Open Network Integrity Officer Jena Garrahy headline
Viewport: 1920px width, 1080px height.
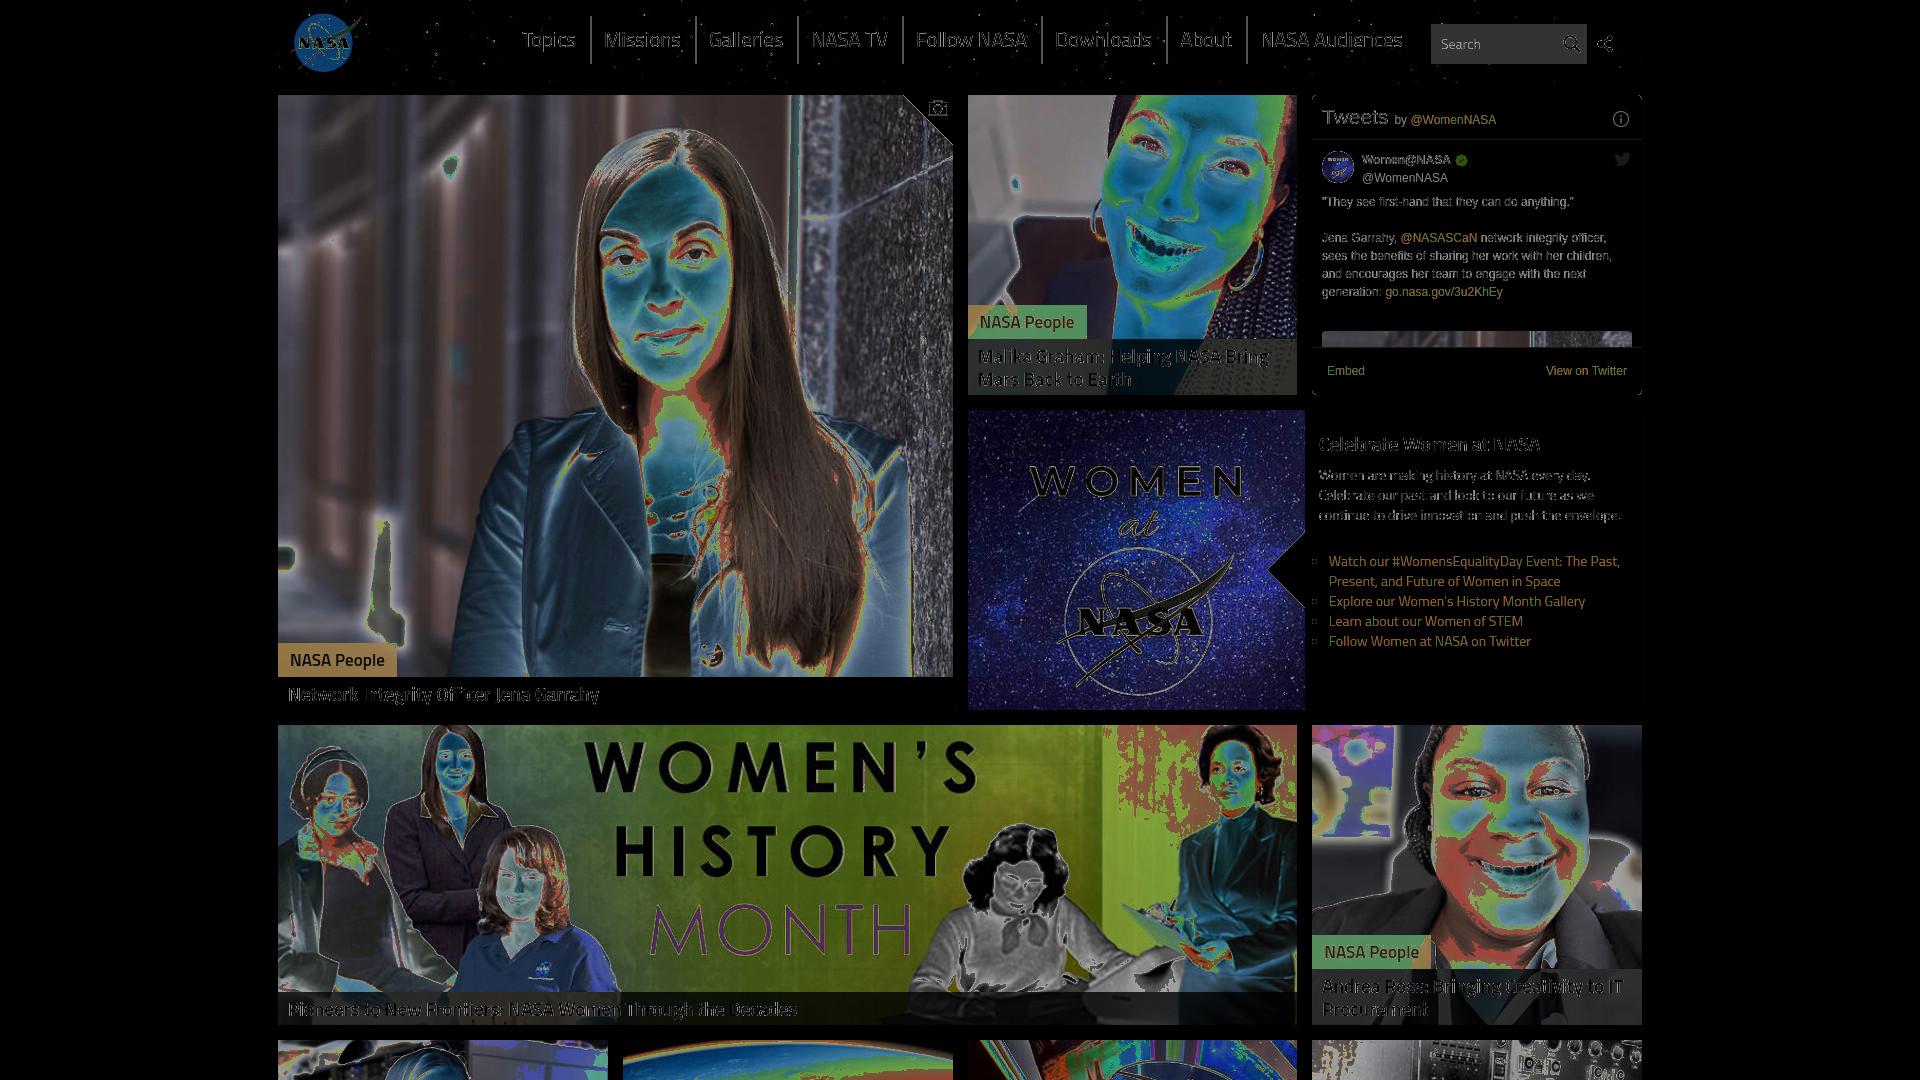[x=443, y=695]
